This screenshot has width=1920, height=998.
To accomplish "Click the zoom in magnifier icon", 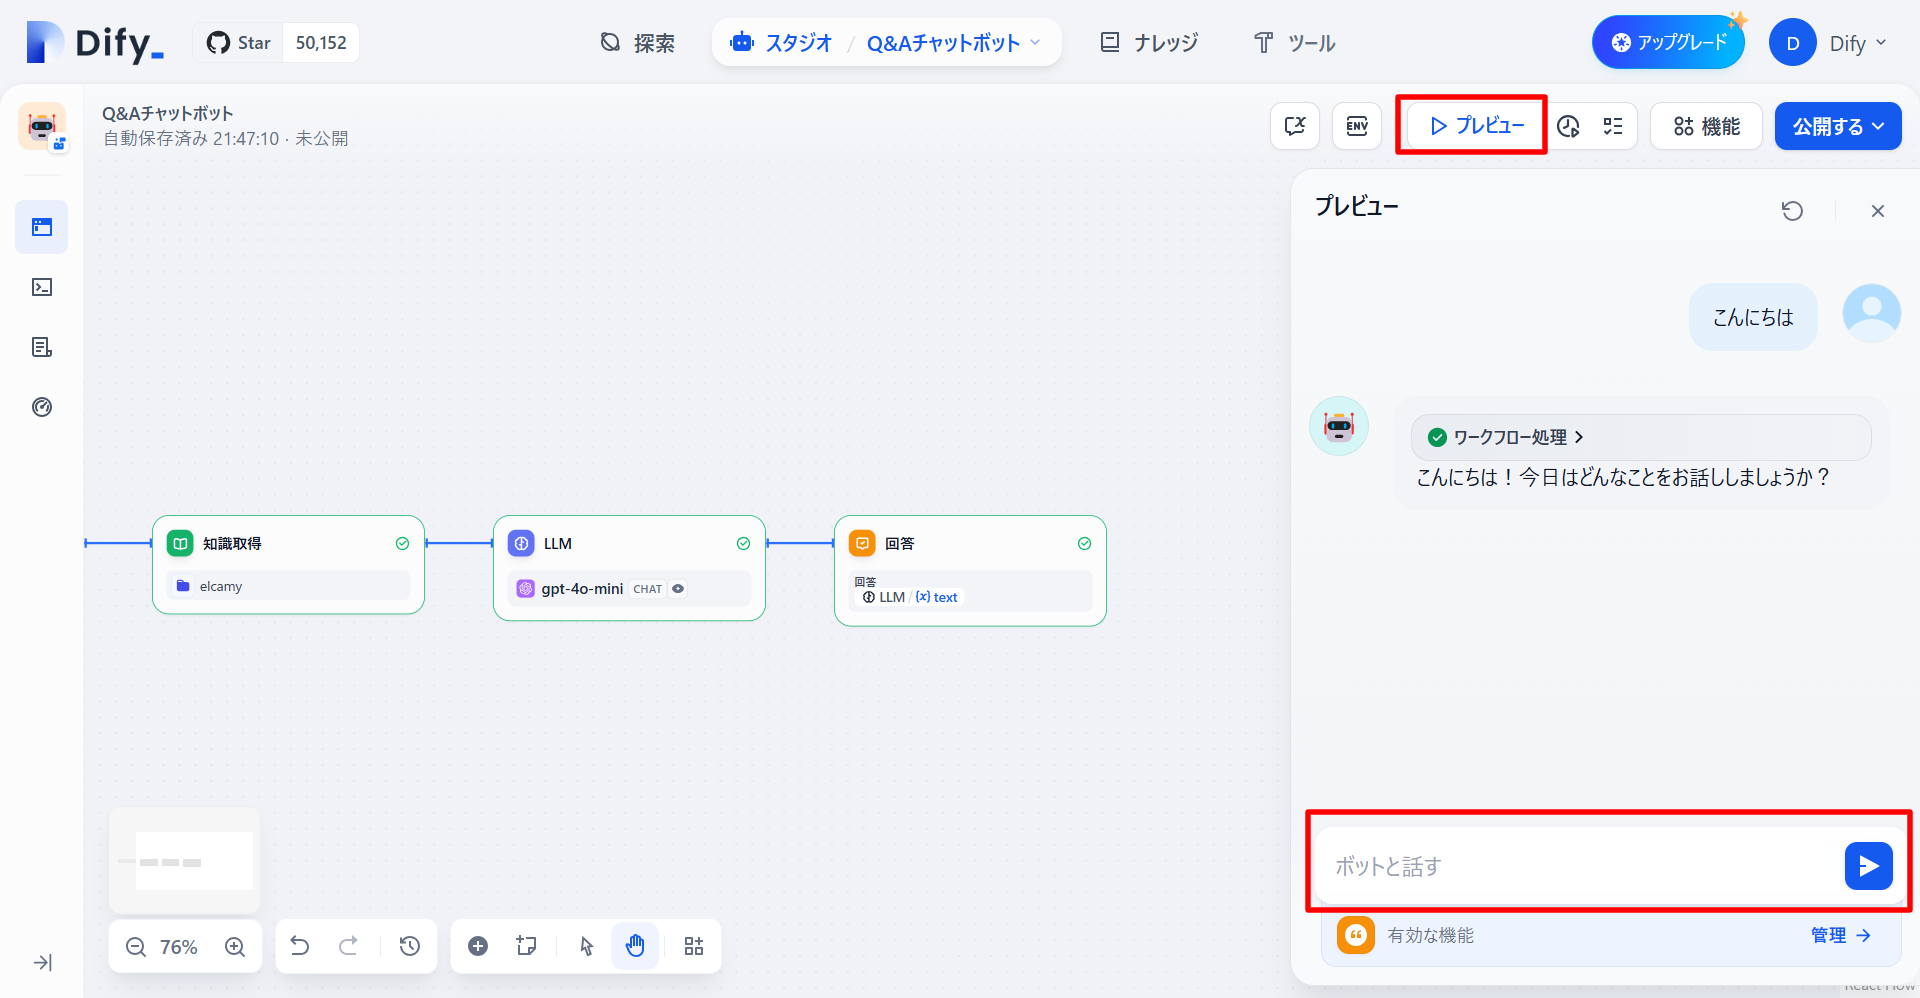I will point(235,947).
